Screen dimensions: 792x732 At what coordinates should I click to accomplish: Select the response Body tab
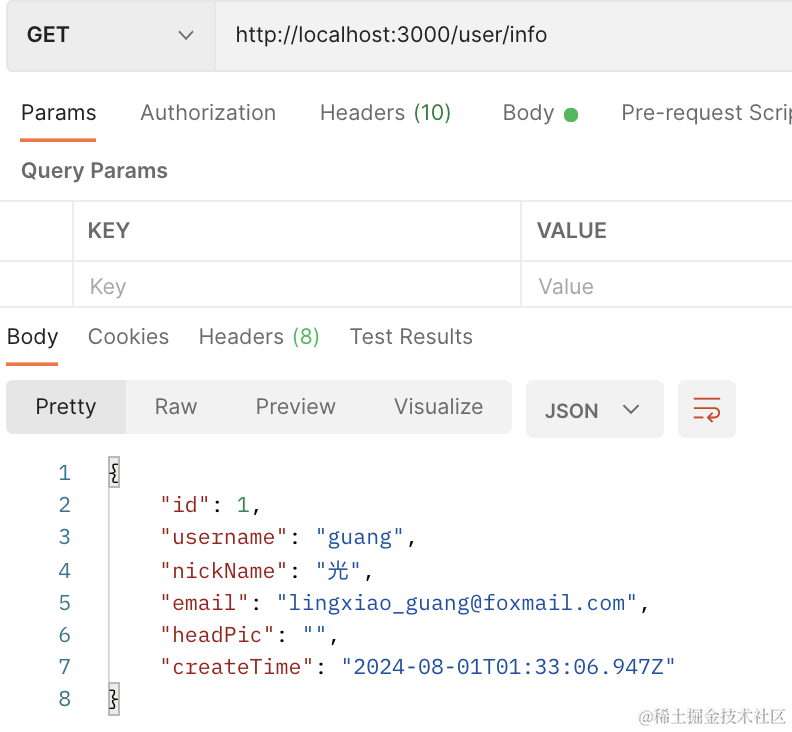pos(33,337)
